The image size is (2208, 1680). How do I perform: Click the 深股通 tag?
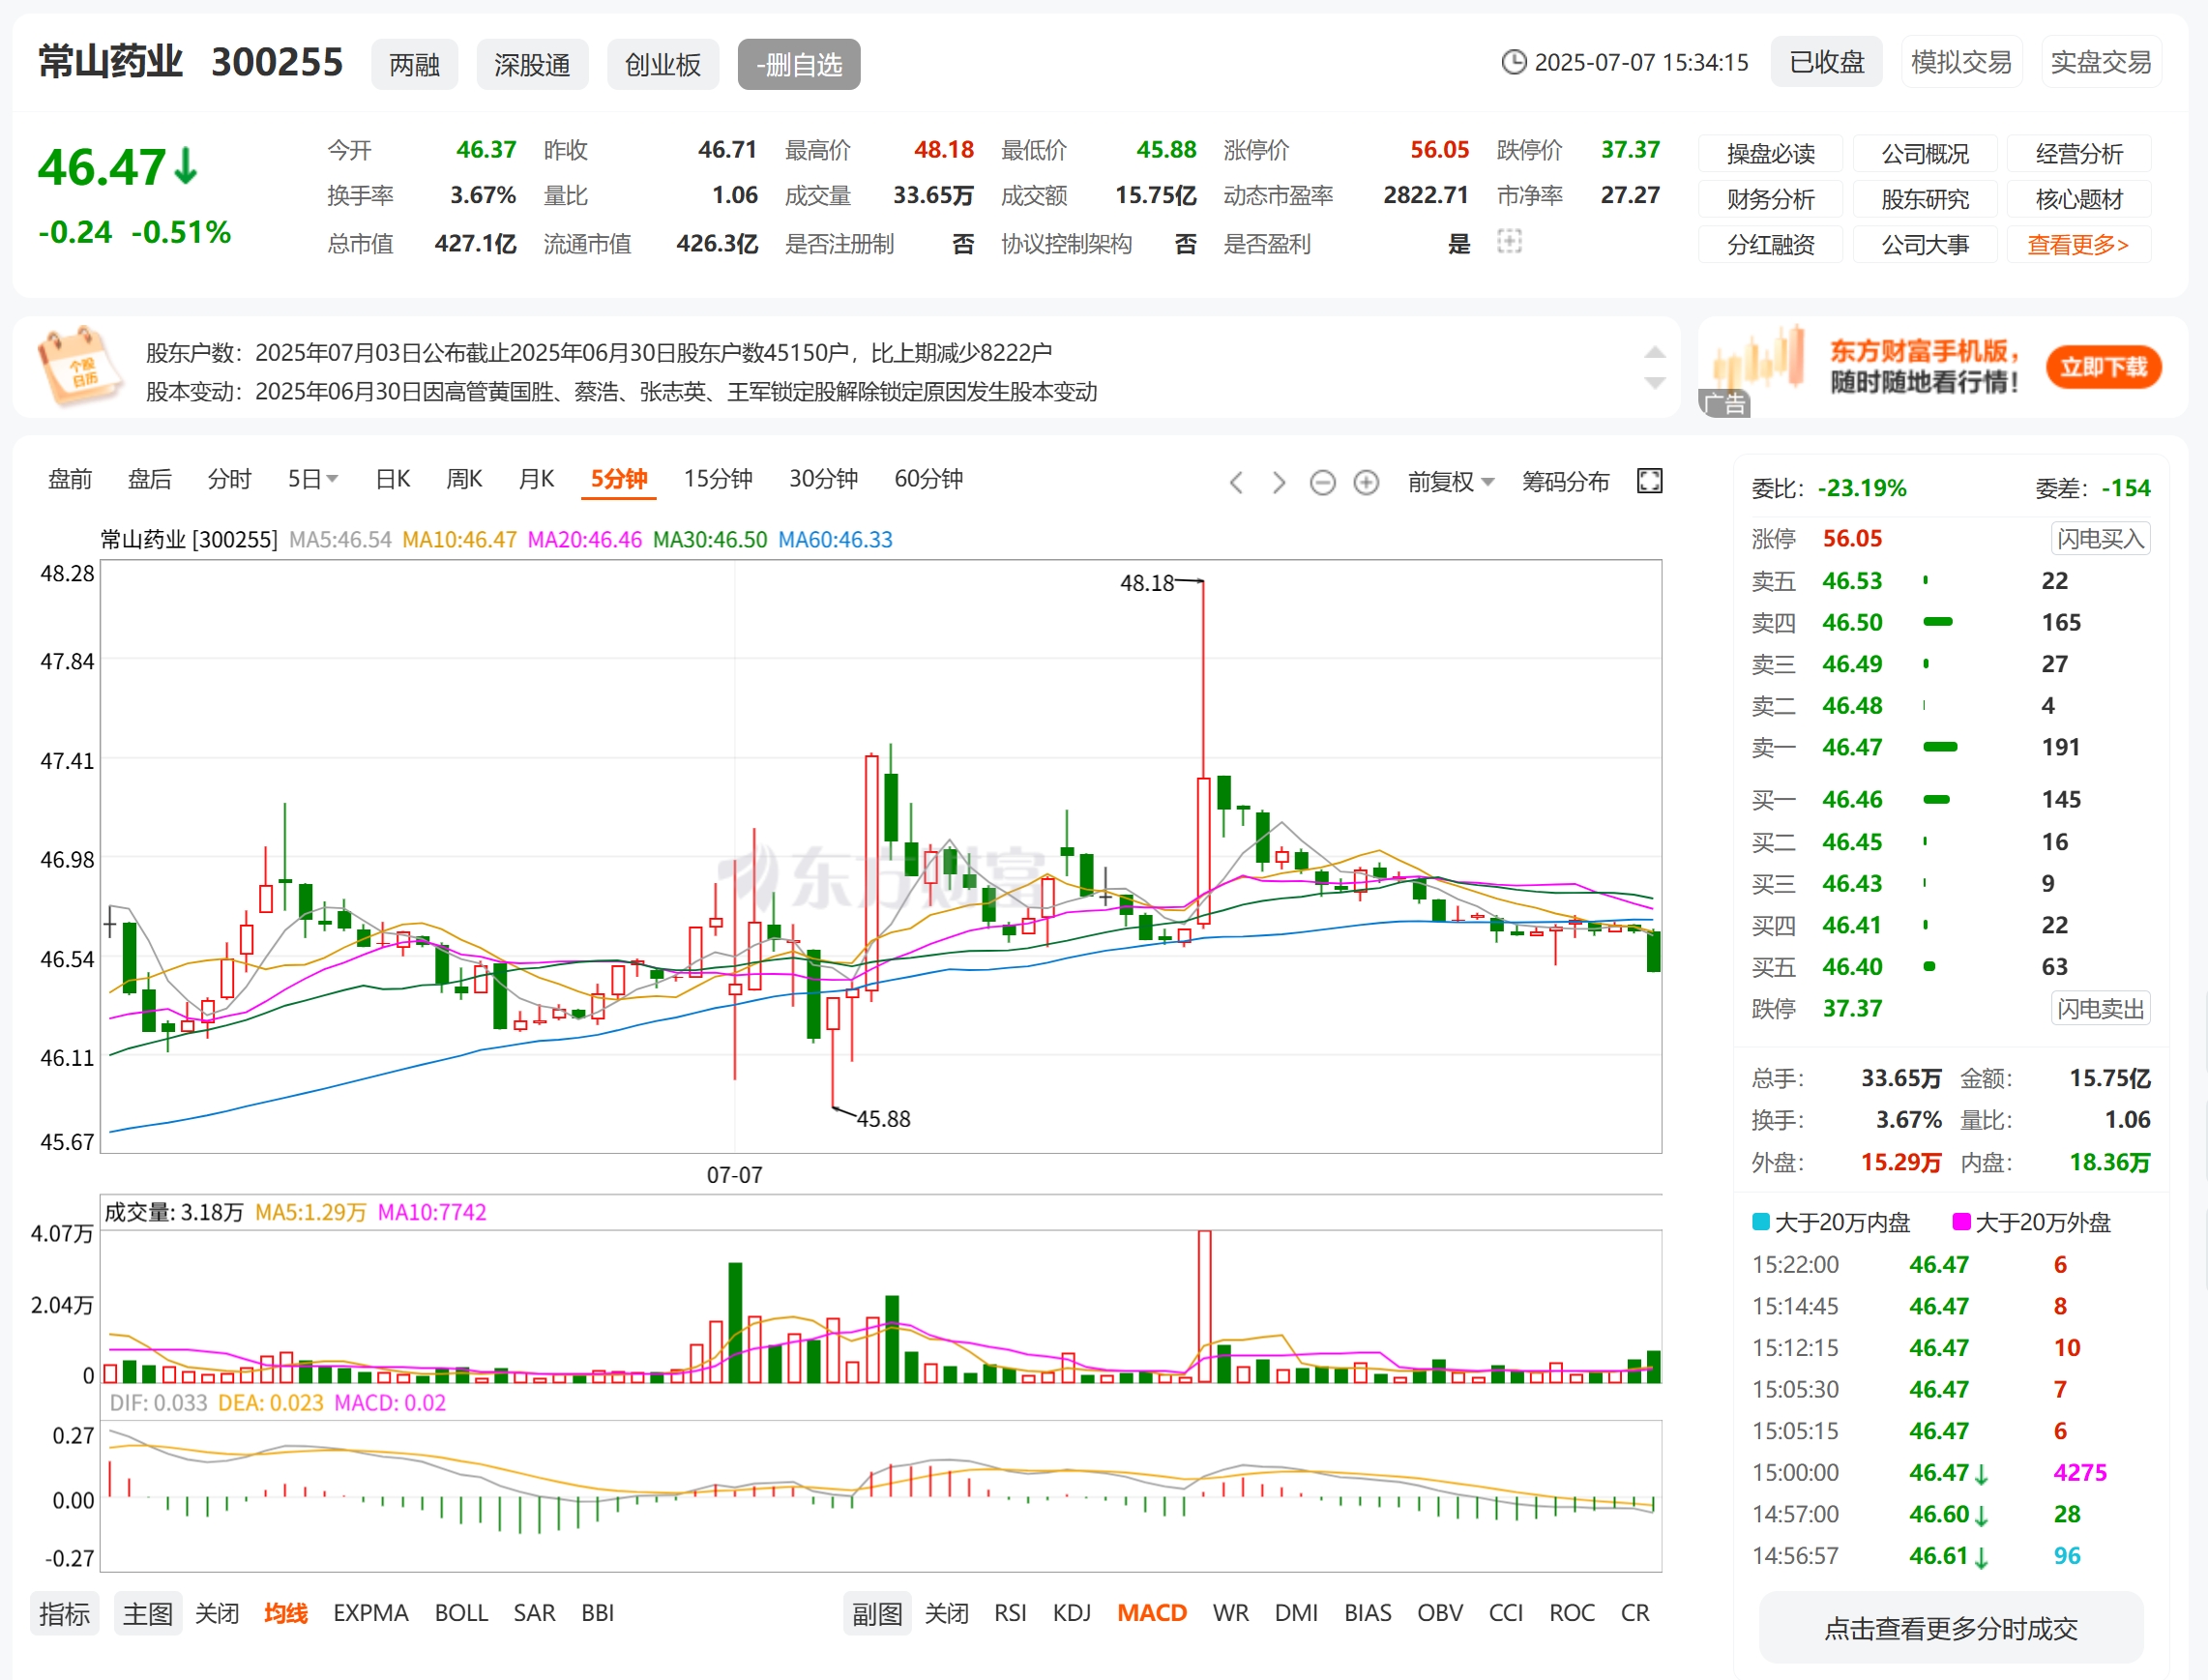[x=532, y=65]
